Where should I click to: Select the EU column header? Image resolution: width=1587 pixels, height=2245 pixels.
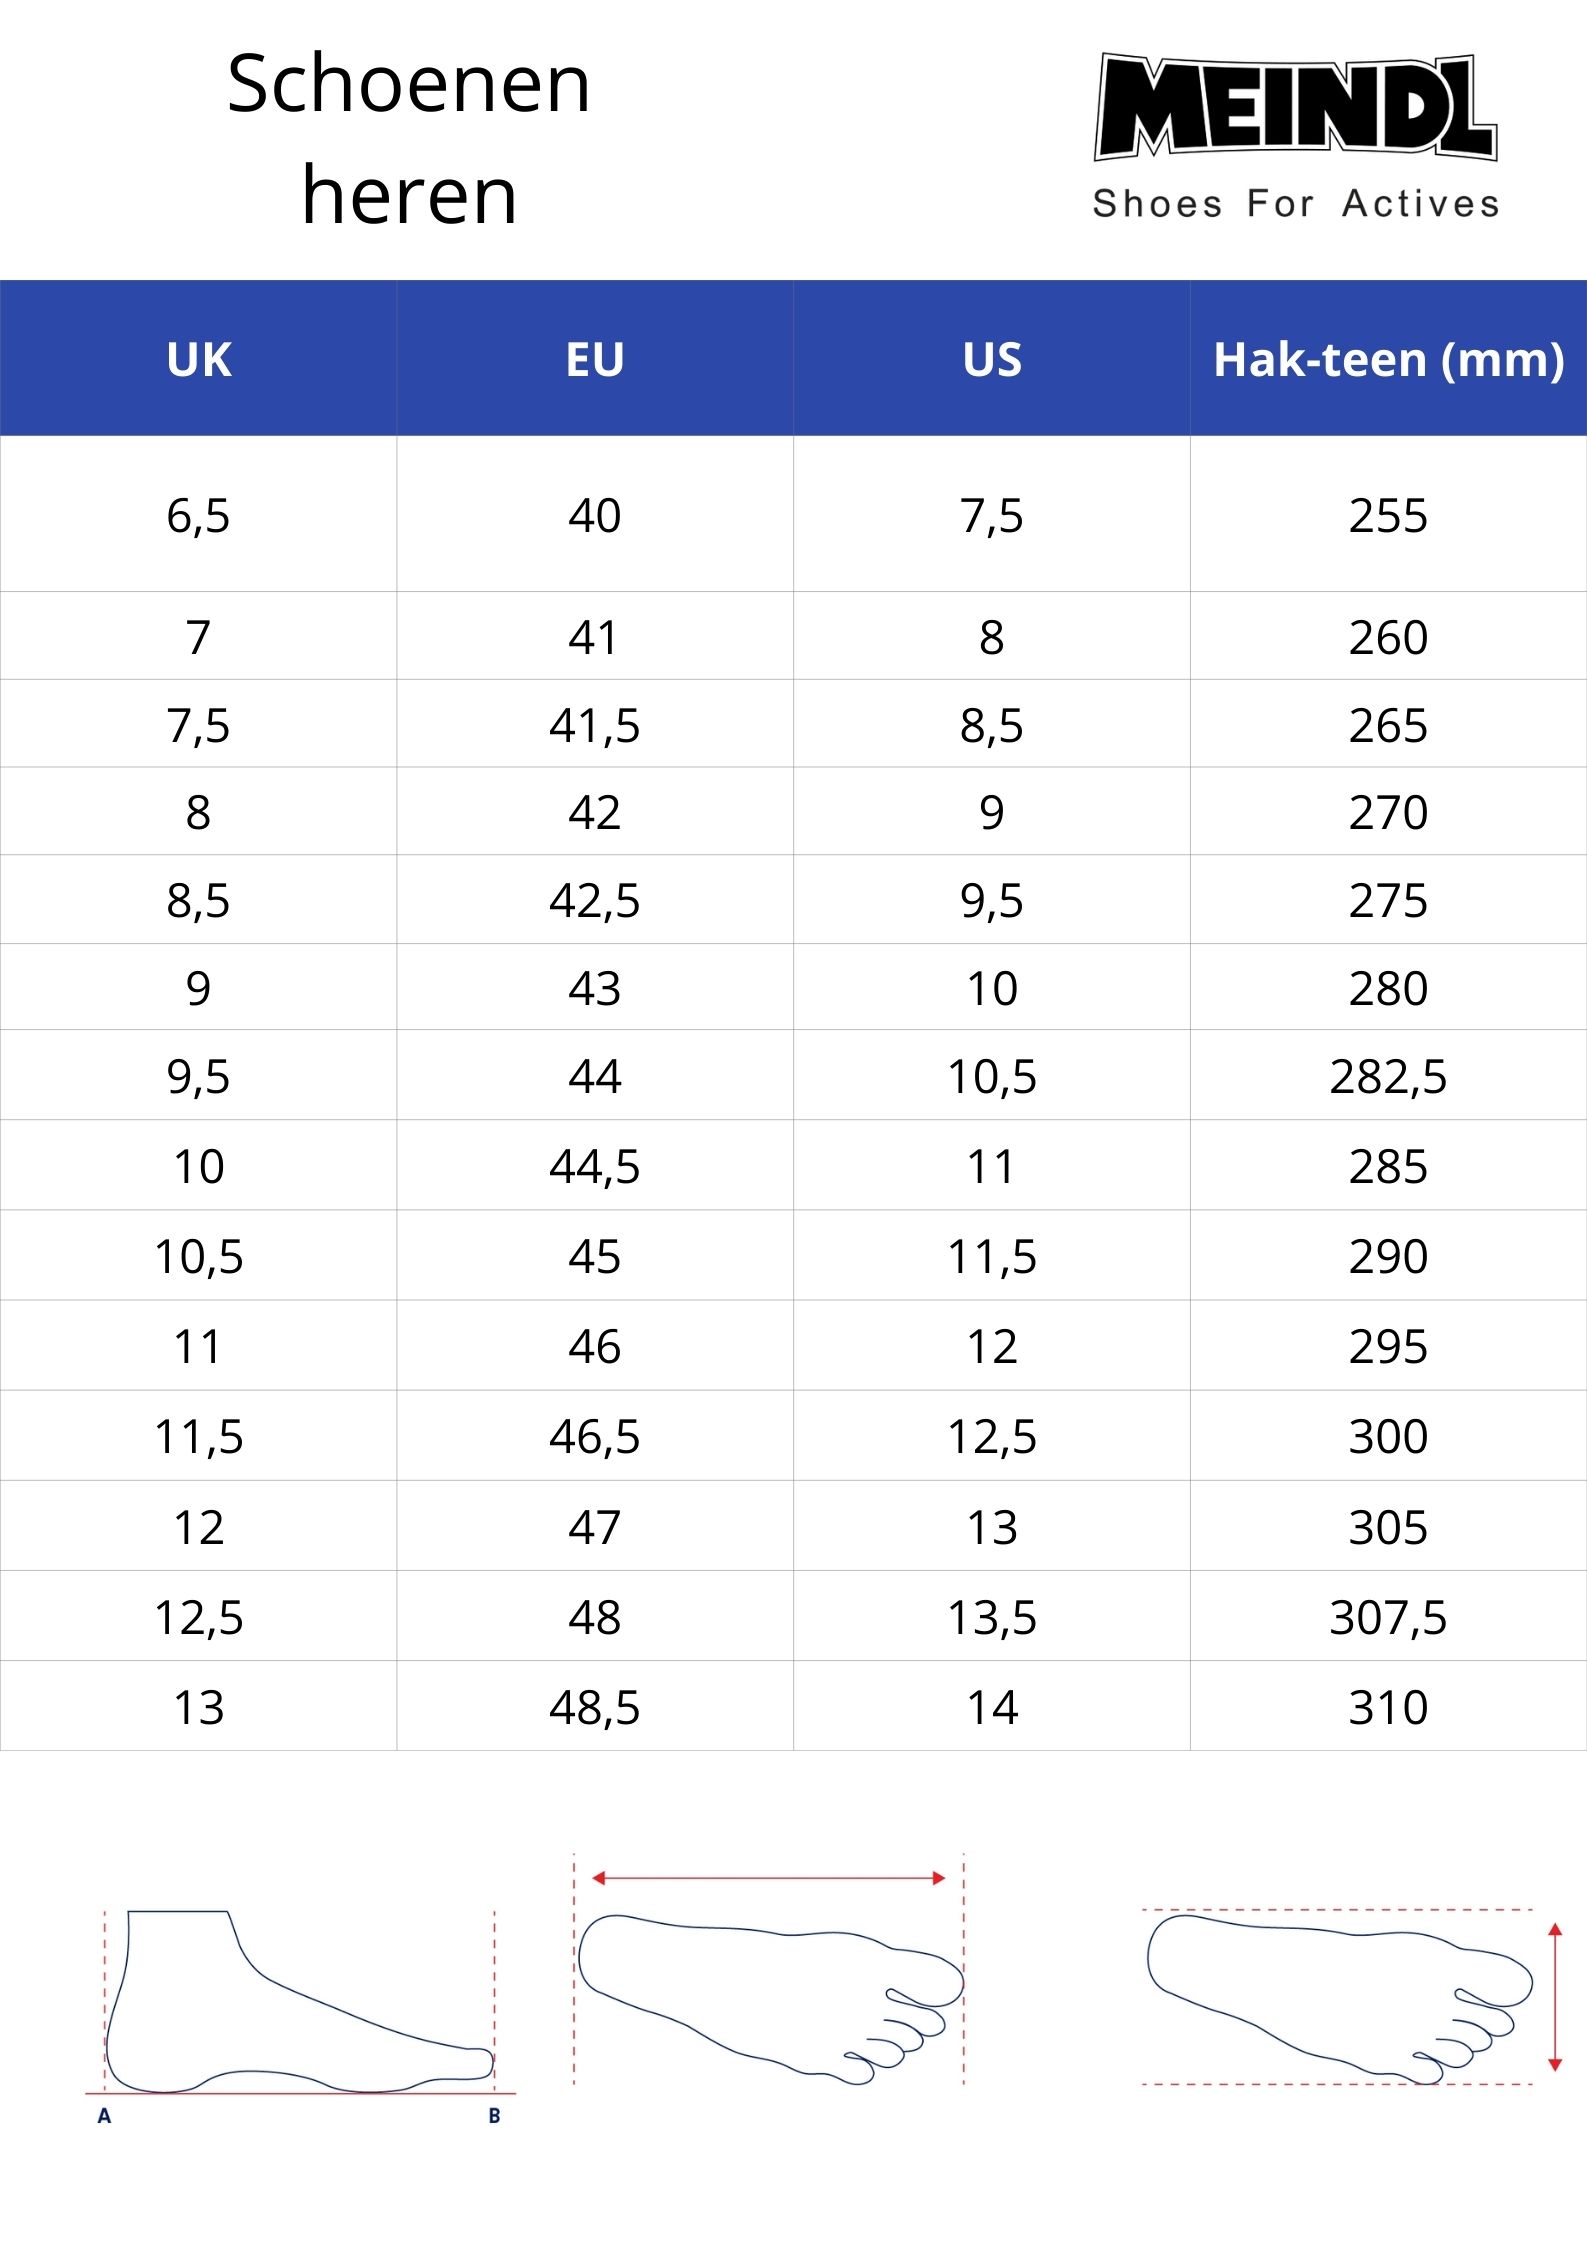point(595,358)
